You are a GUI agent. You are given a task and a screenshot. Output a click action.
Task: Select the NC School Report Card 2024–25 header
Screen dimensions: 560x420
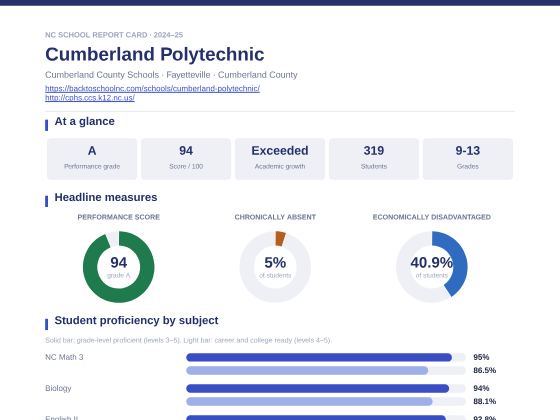pyautogui.click(x=114, y=35)
